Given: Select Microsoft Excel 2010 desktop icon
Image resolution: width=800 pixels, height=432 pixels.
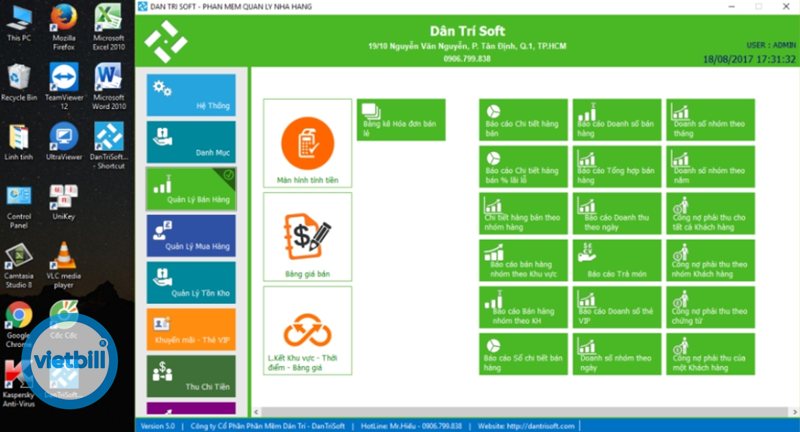Looking at the screenshot, I should tap(109, 27).
